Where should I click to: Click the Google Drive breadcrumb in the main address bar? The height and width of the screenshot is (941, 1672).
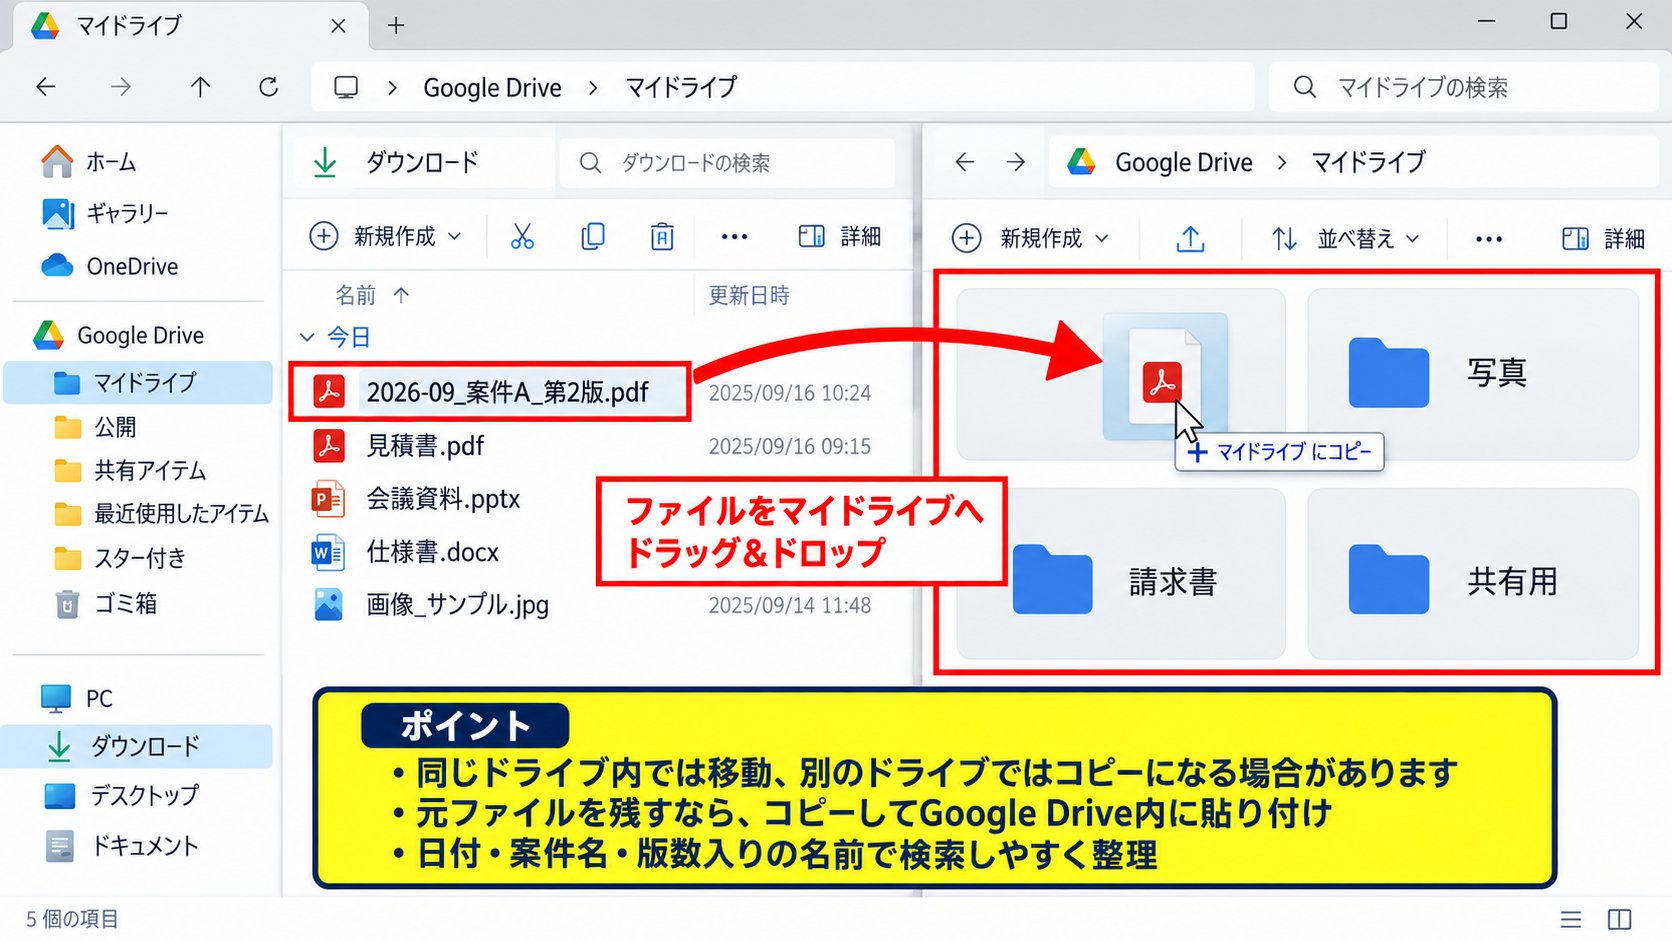pos(492,87)
